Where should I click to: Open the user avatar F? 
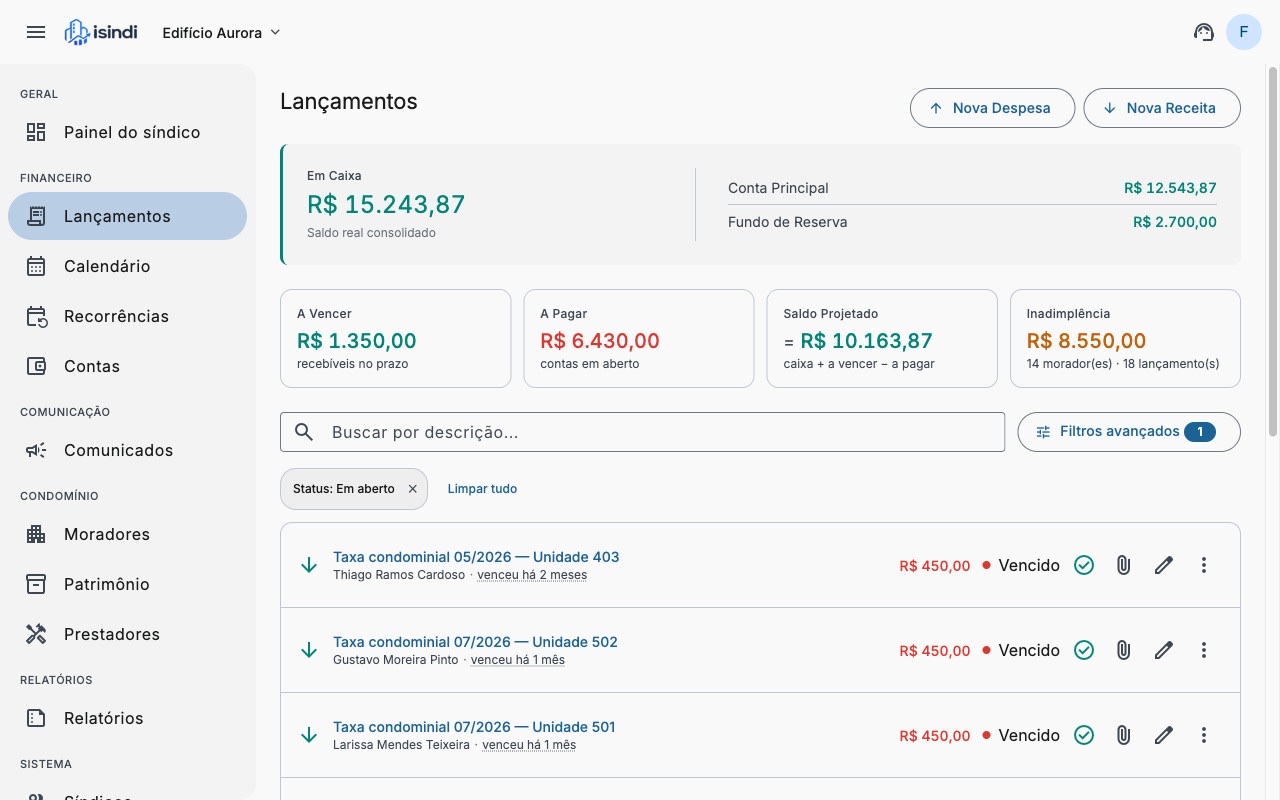(1244, 32)
